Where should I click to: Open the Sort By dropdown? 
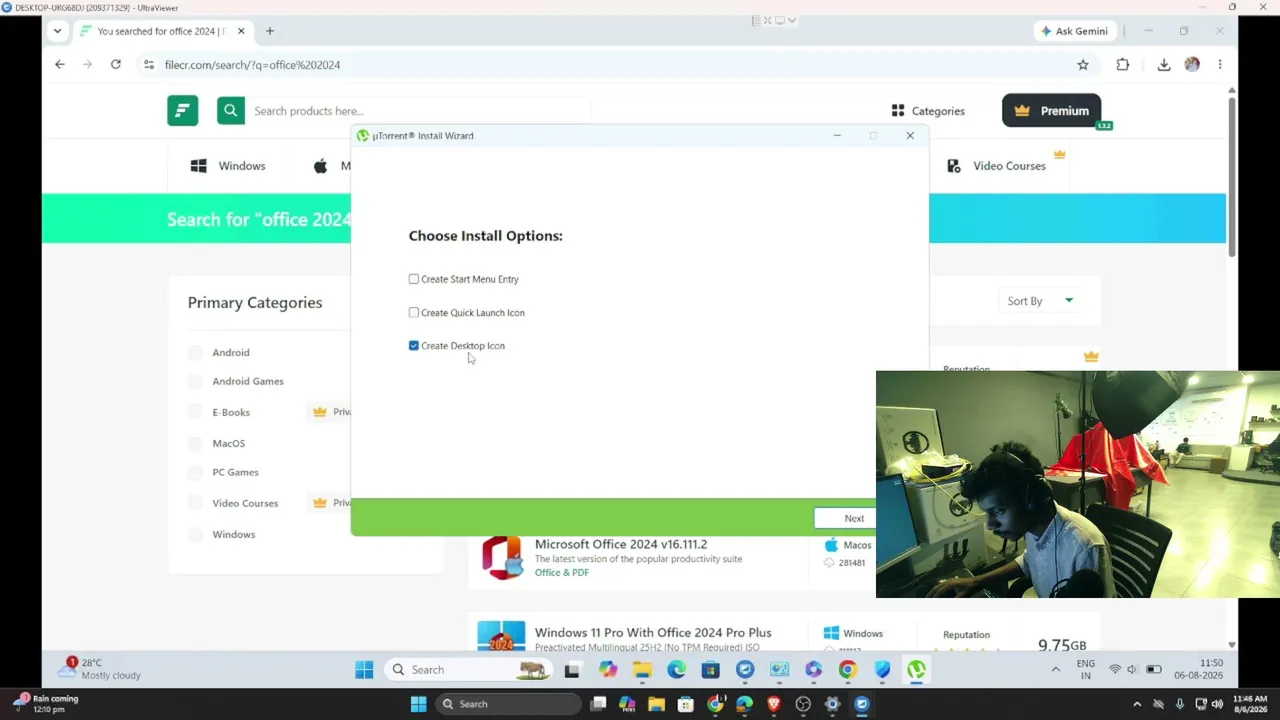click(x=1041, y=301)
